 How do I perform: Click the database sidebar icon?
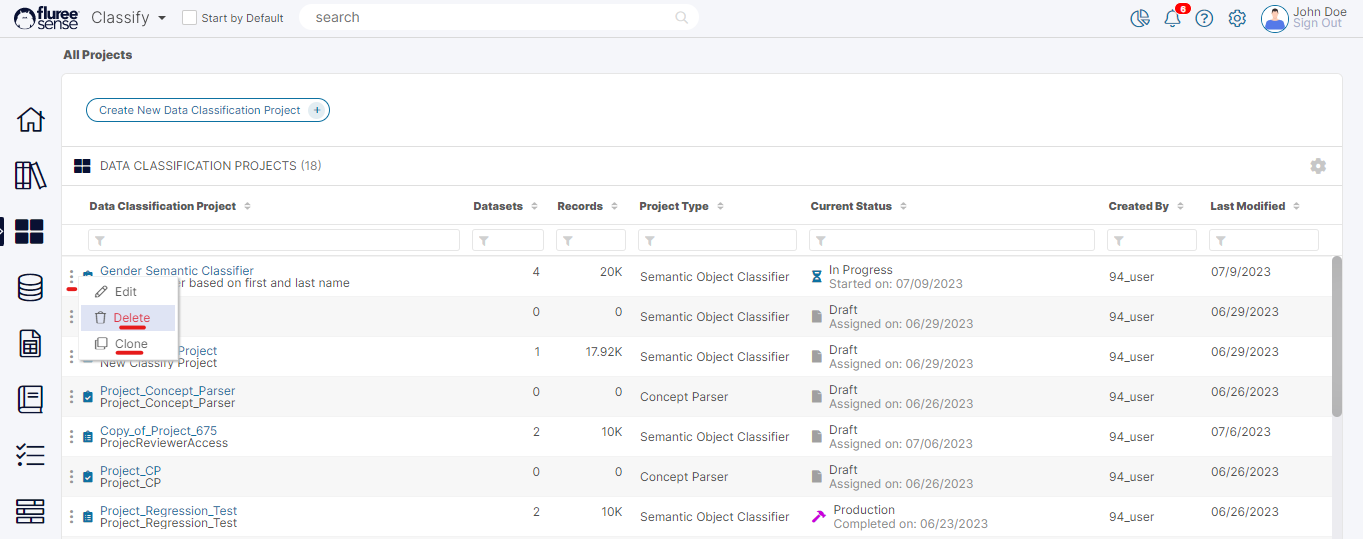(x=31, y=288)
